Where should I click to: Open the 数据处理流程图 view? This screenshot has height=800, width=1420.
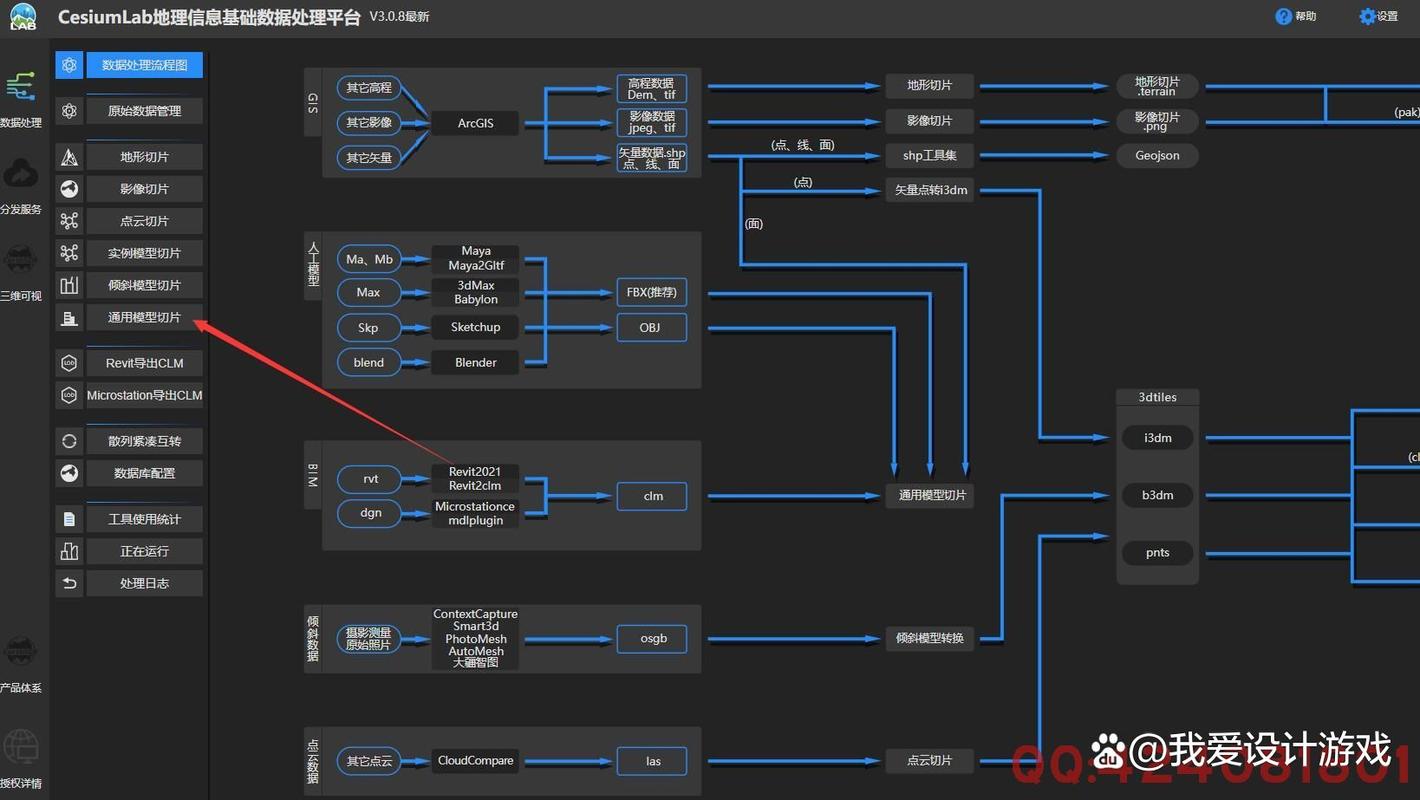pyautogui.click(x=143, y=64)
